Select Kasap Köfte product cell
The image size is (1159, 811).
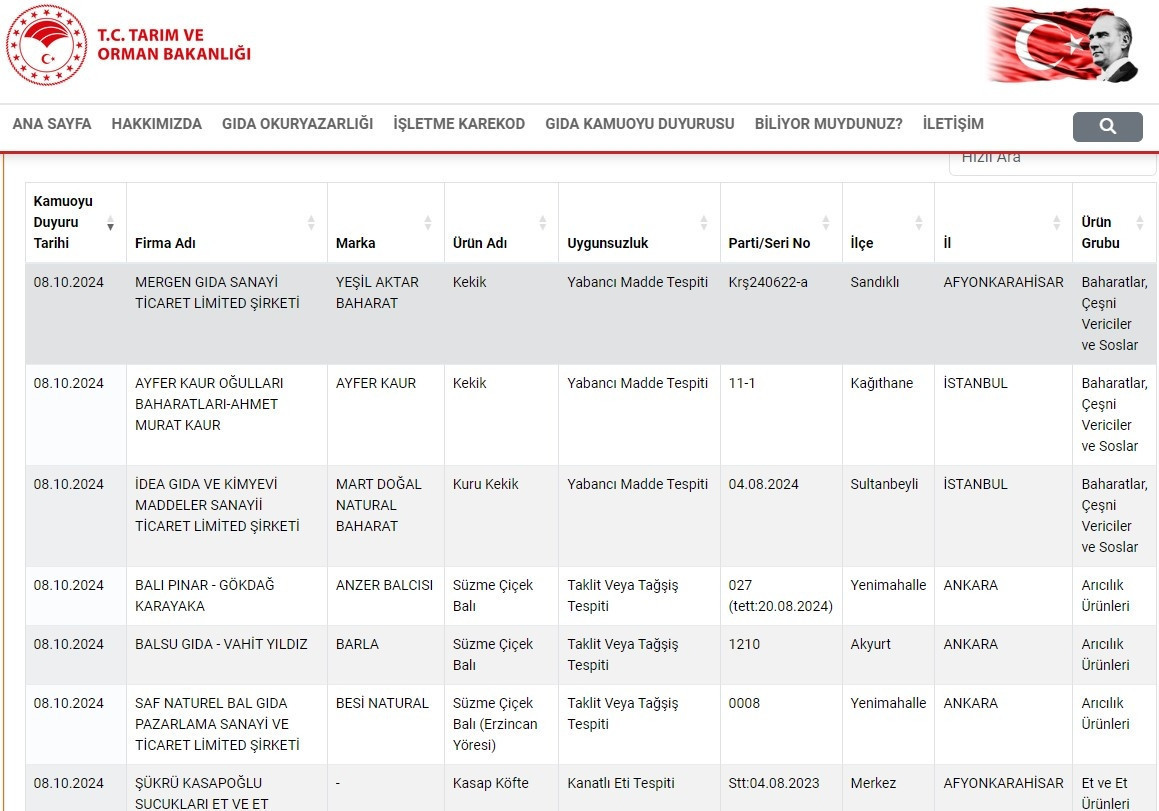[x=501, y=788]
